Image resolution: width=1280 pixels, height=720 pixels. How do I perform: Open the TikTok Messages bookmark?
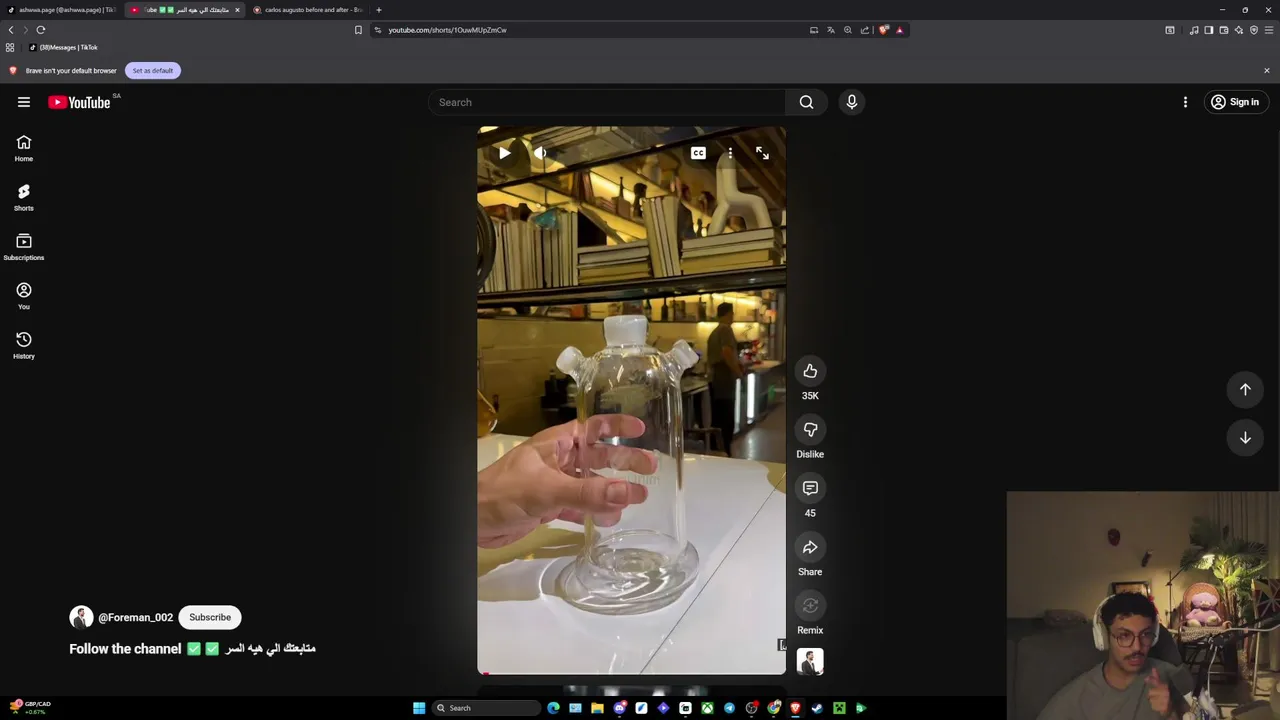click(x=64, y=47)
